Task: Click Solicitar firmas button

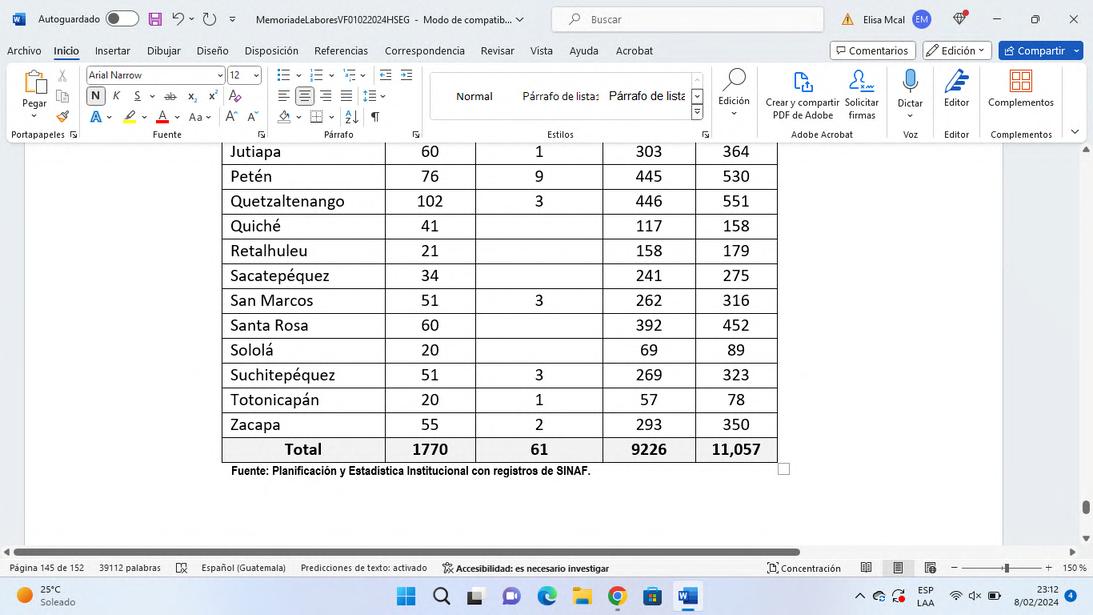Action: click(x=862, y=96)
